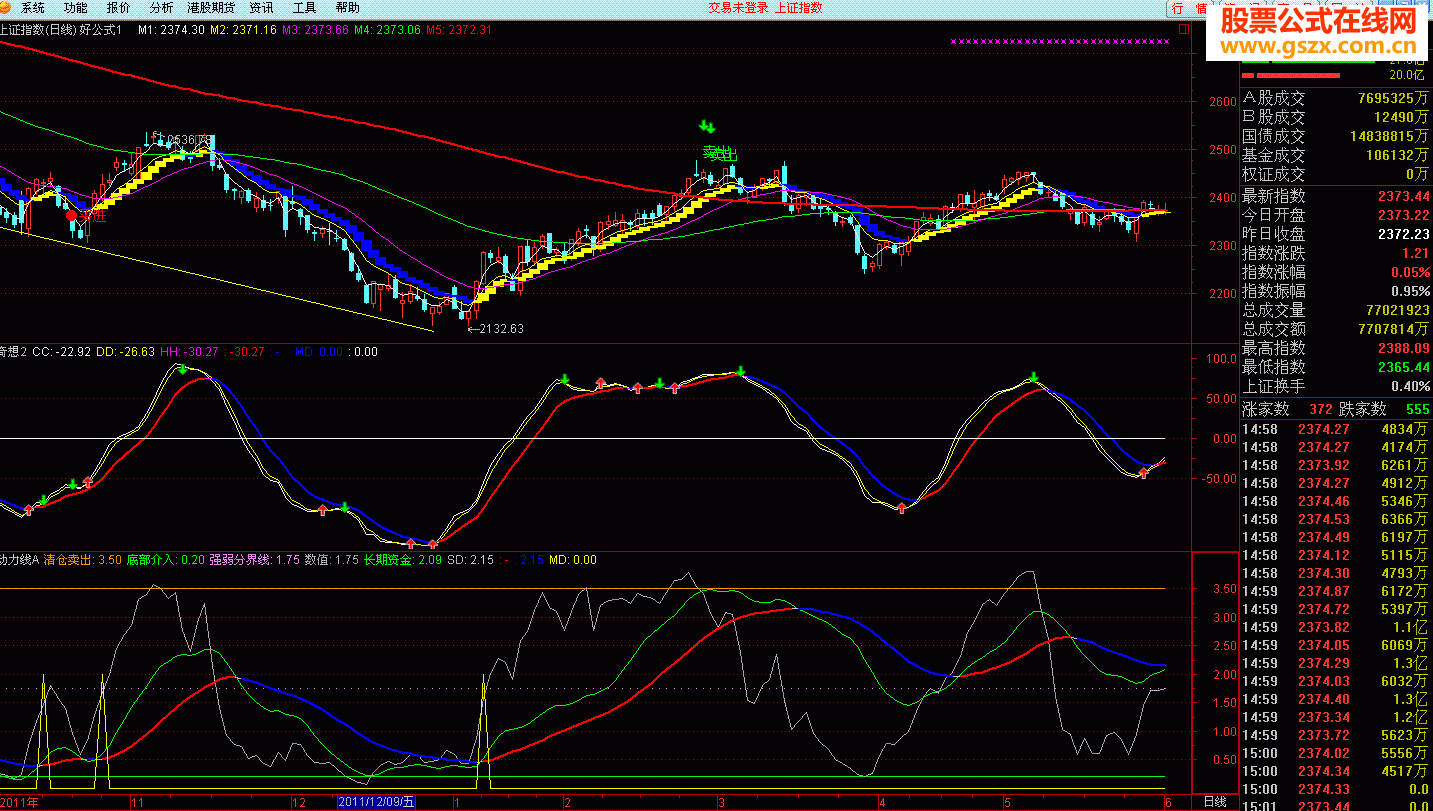Click the HH: -30.27 indicator label

[x=190, y=352]
